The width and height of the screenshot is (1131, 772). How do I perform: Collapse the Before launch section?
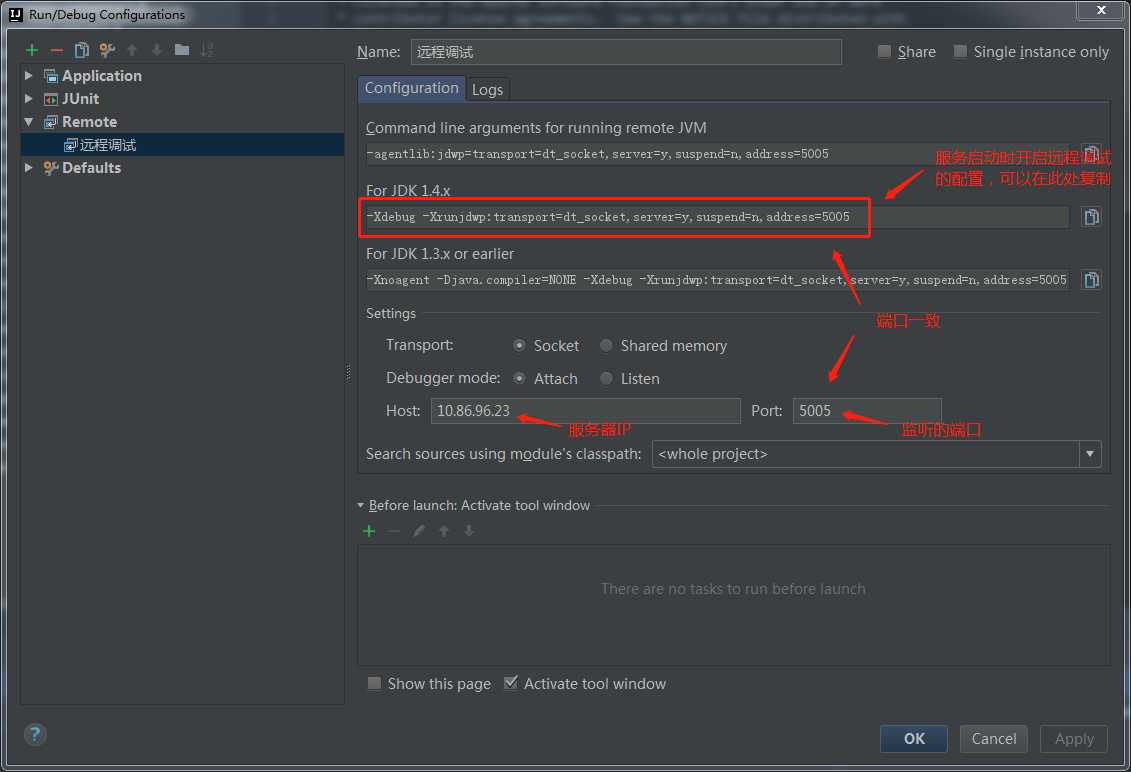[x=361, y=506]
